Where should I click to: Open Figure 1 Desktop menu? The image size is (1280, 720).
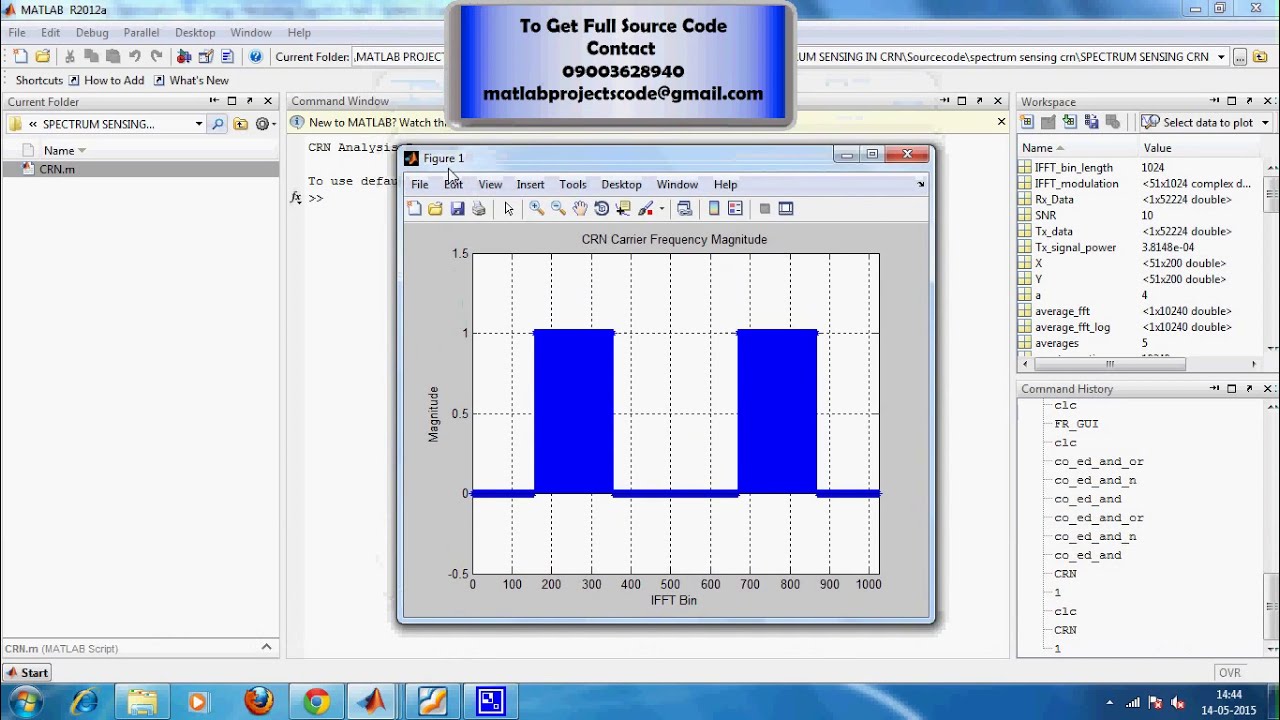pos(621,184)
